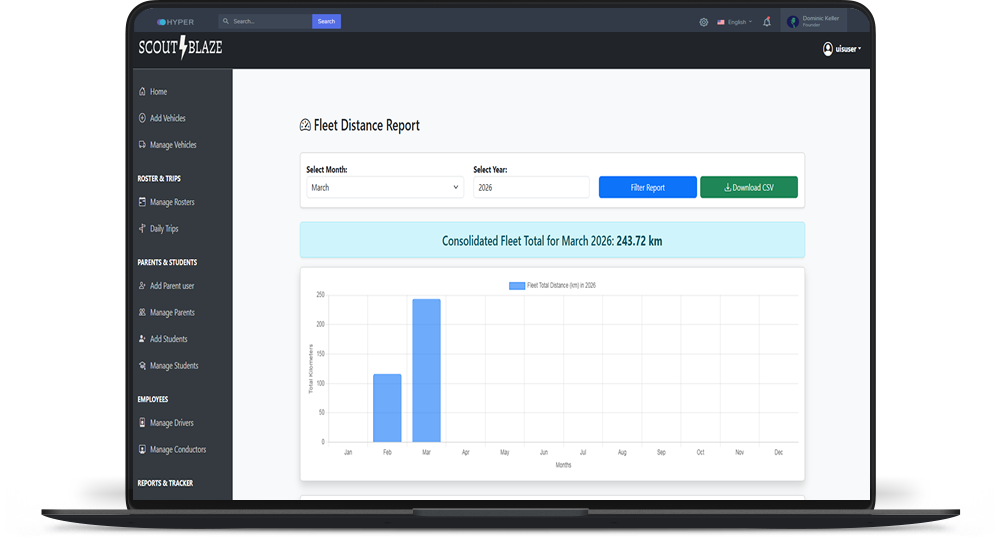Click the Manage Rosters calendar icon
Viewport: 1000px width, 539px height.
point(142,202)
